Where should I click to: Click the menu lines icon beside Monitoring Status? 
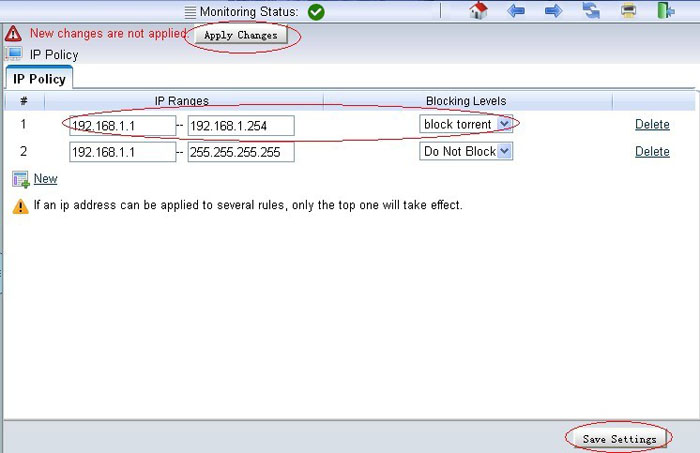pyautogui.click(x=190, y=12)
